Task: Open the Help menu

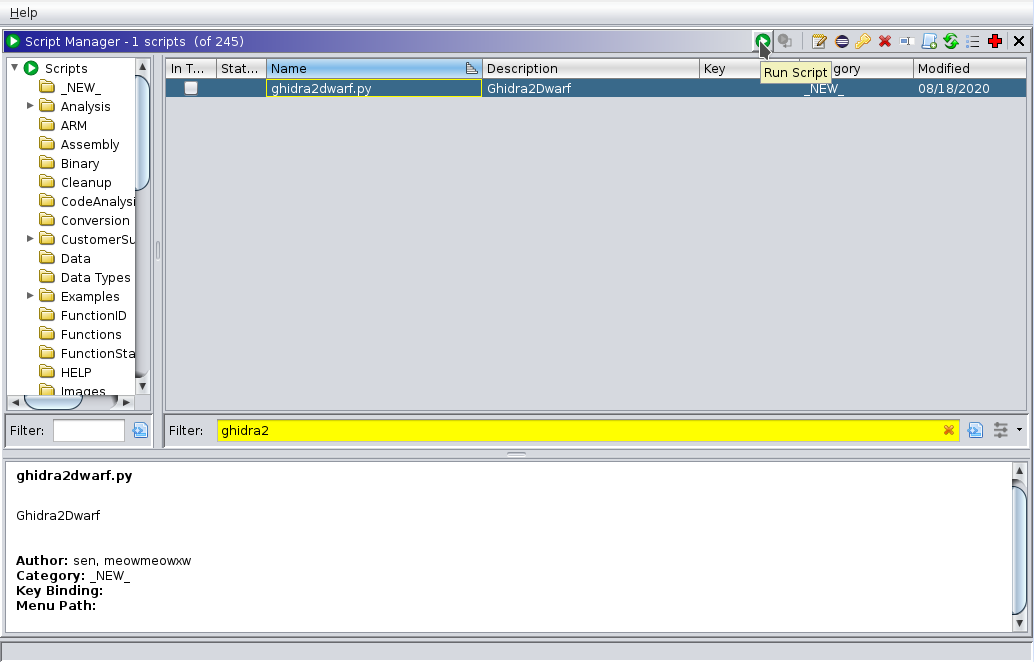Action: [24, 13]
